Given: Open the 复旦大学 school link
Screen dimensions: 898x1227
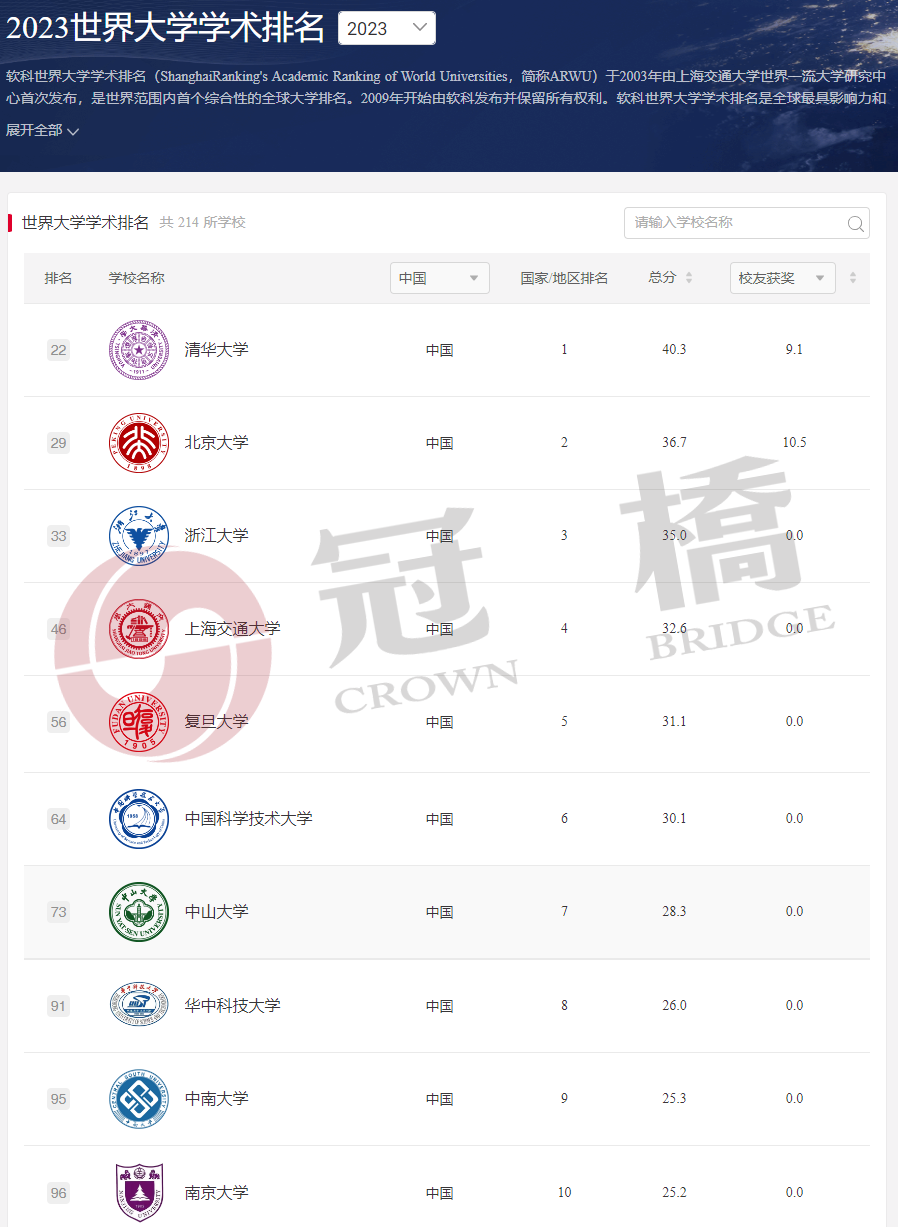Looking at the screenshot, I should coord(217,722).
